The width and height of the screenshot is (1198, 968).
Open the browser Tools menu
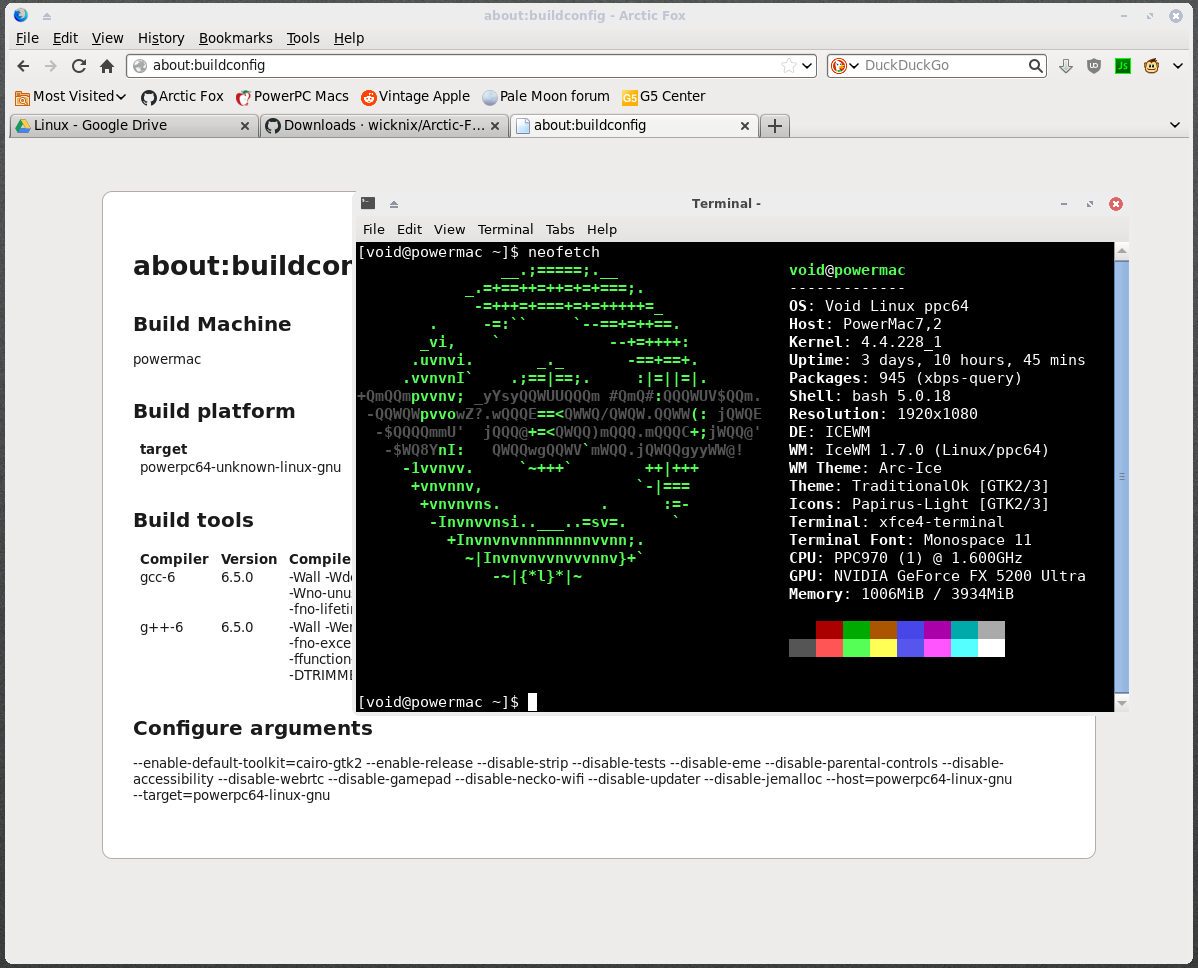click(303, 38)
